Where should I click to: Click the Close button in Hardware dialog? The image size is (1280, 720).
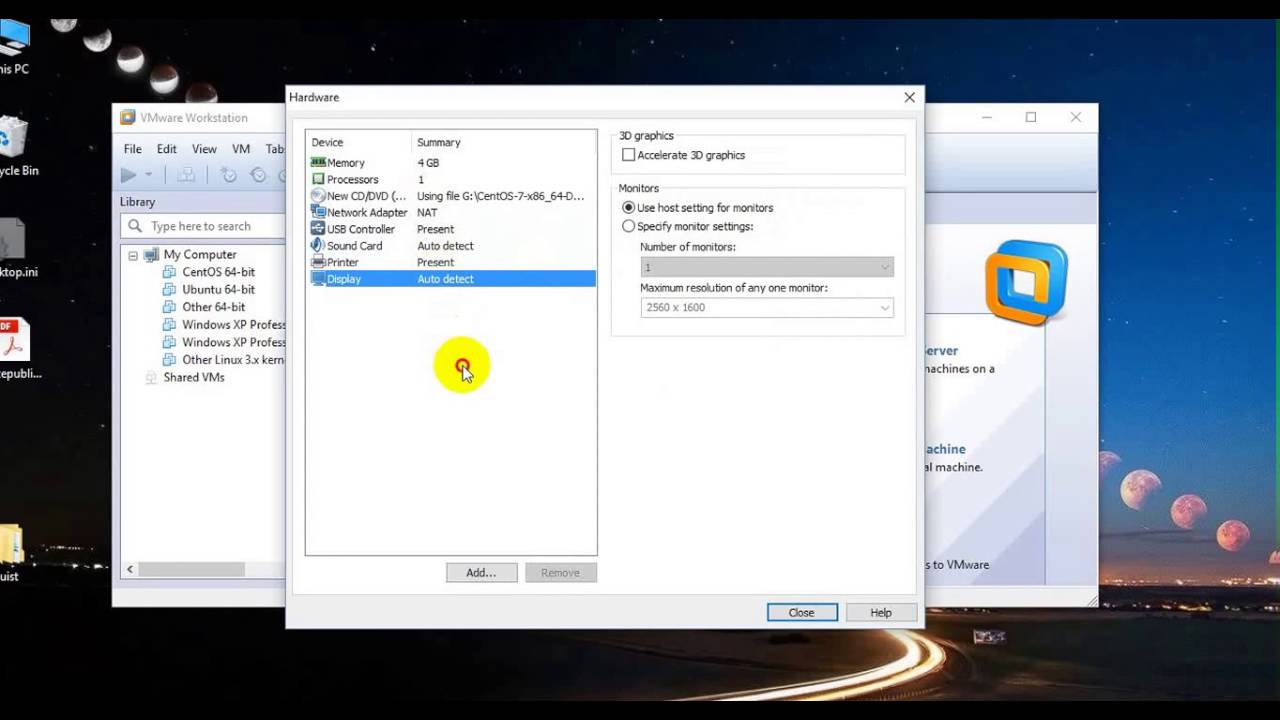(x=802, y=613)
